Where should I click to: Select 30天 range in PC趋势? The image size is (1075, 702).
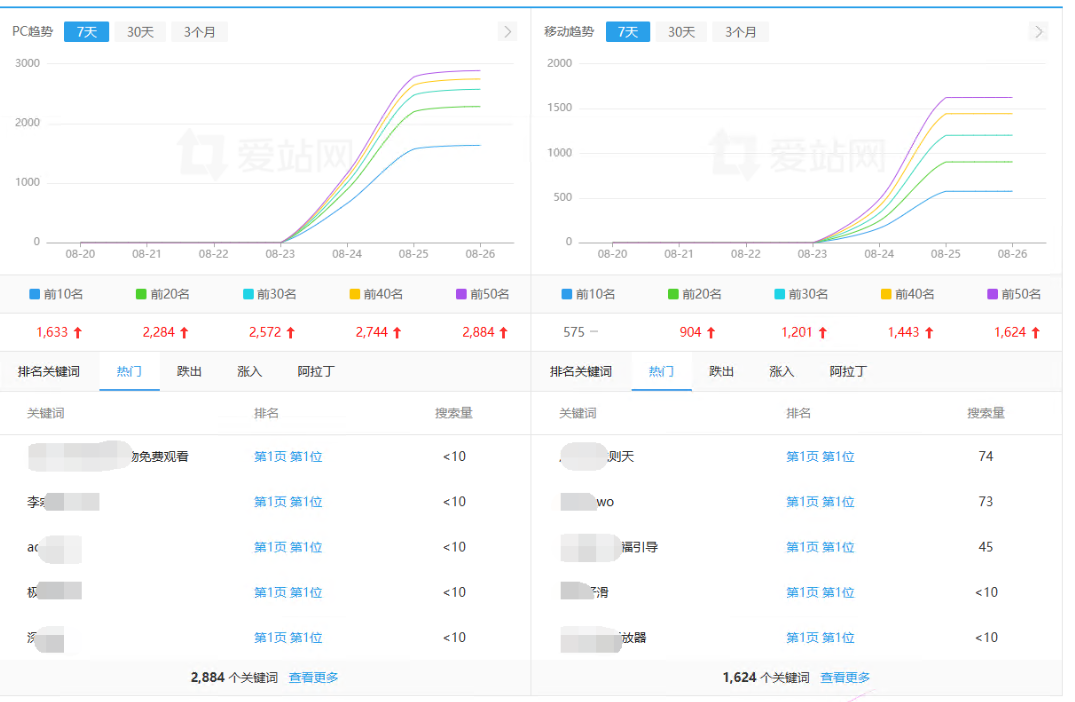tap(141, 32)
